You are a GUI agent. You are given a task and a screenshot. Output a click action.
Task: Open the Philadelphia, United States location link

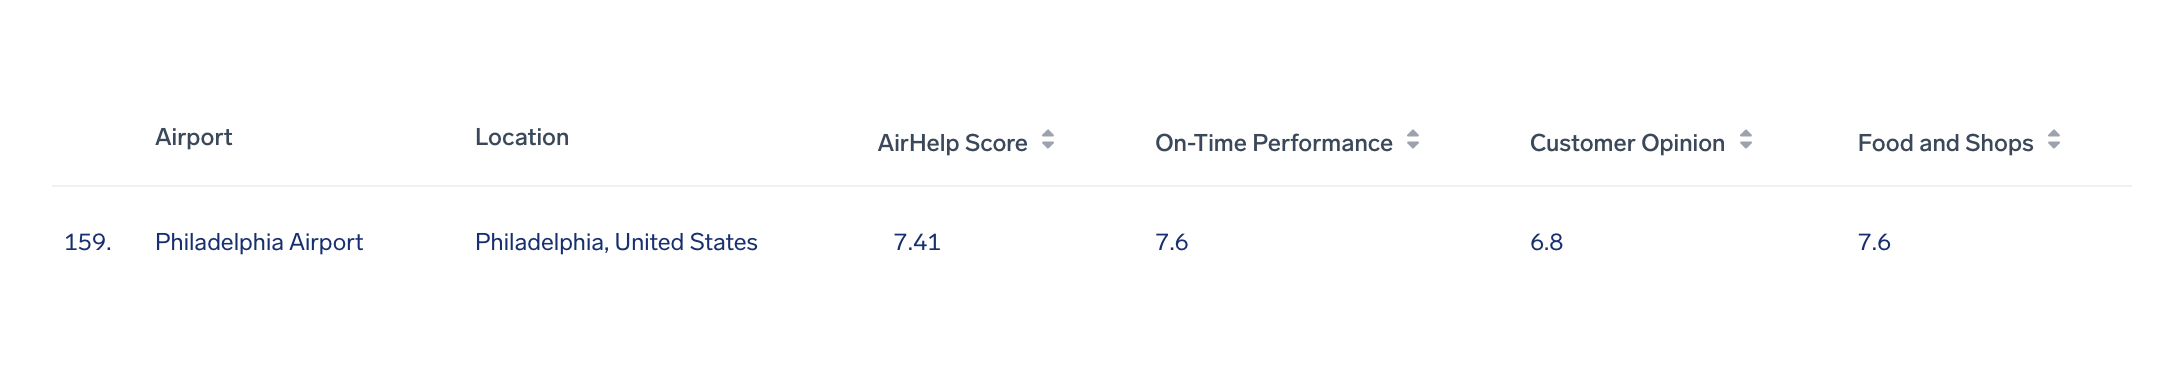pyautogui.click(x=616, y=242)
